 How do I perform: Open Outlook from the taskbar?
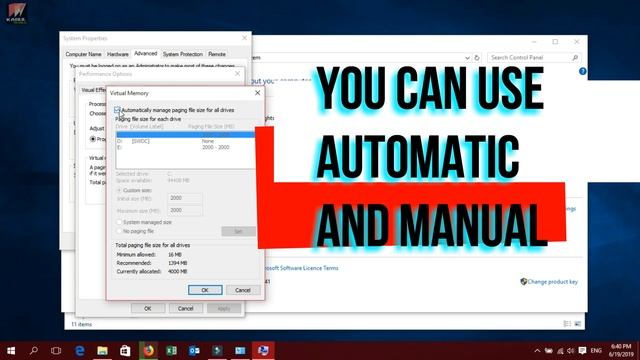click(194, 351)
